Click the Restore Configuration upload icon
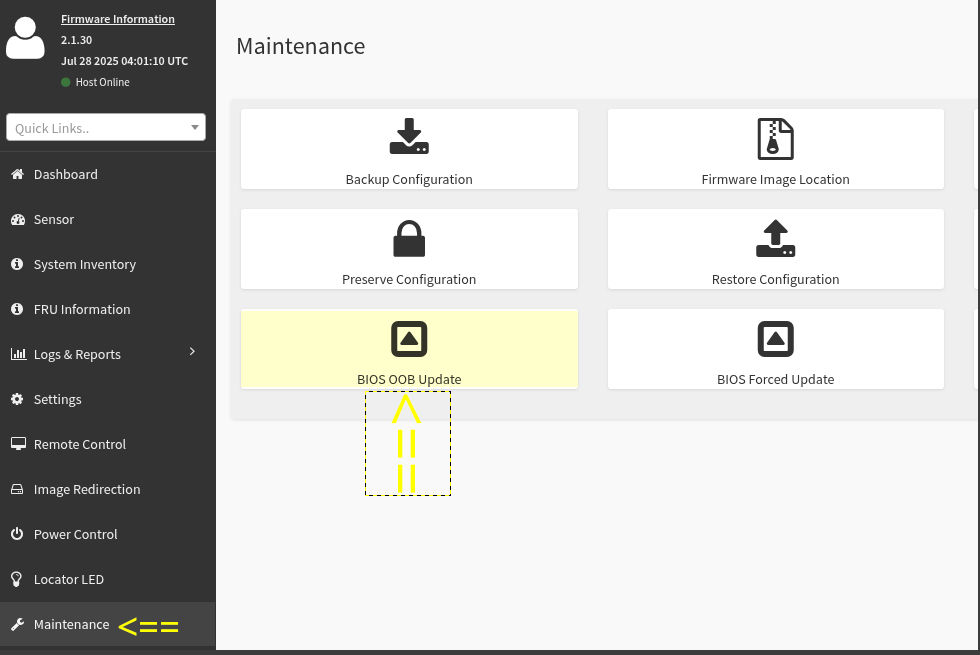The image size is (980, 655). [x=775, y=239]
